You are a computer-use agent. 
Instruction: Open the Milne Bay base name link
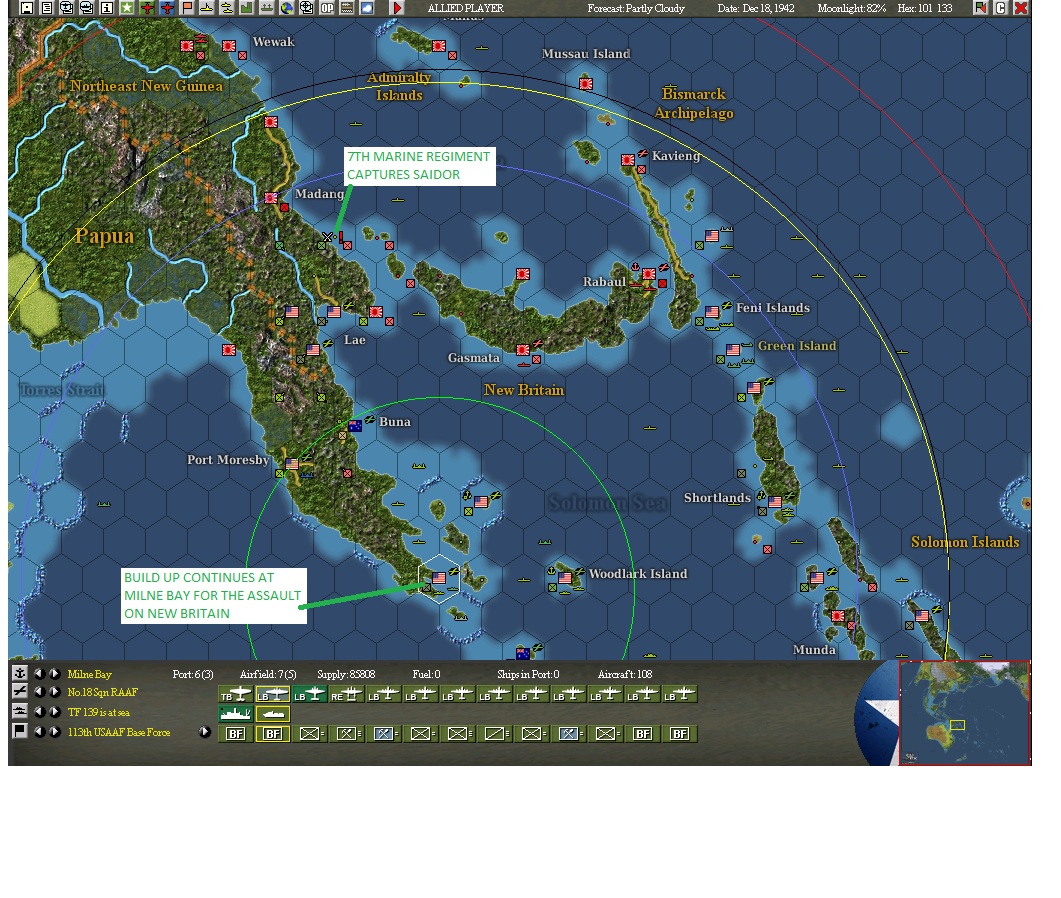90,674
